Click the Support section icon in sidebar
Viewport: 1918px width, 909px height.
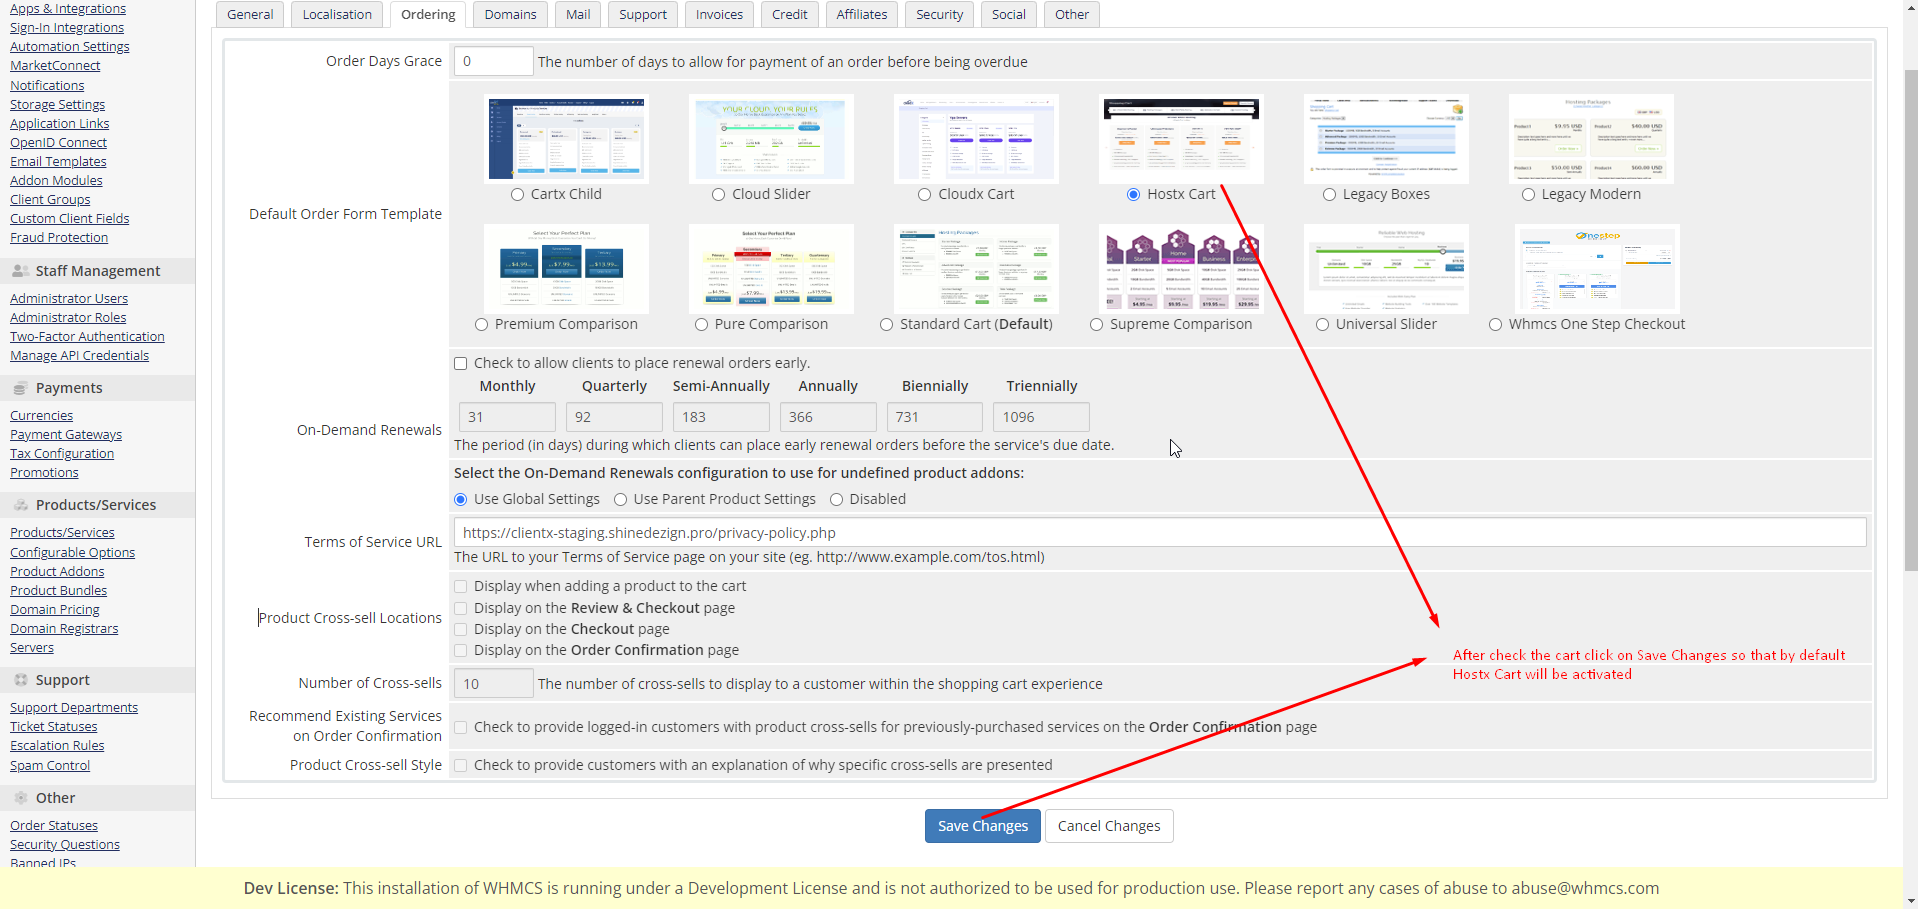pyautogui.click(x=20, y=680)
